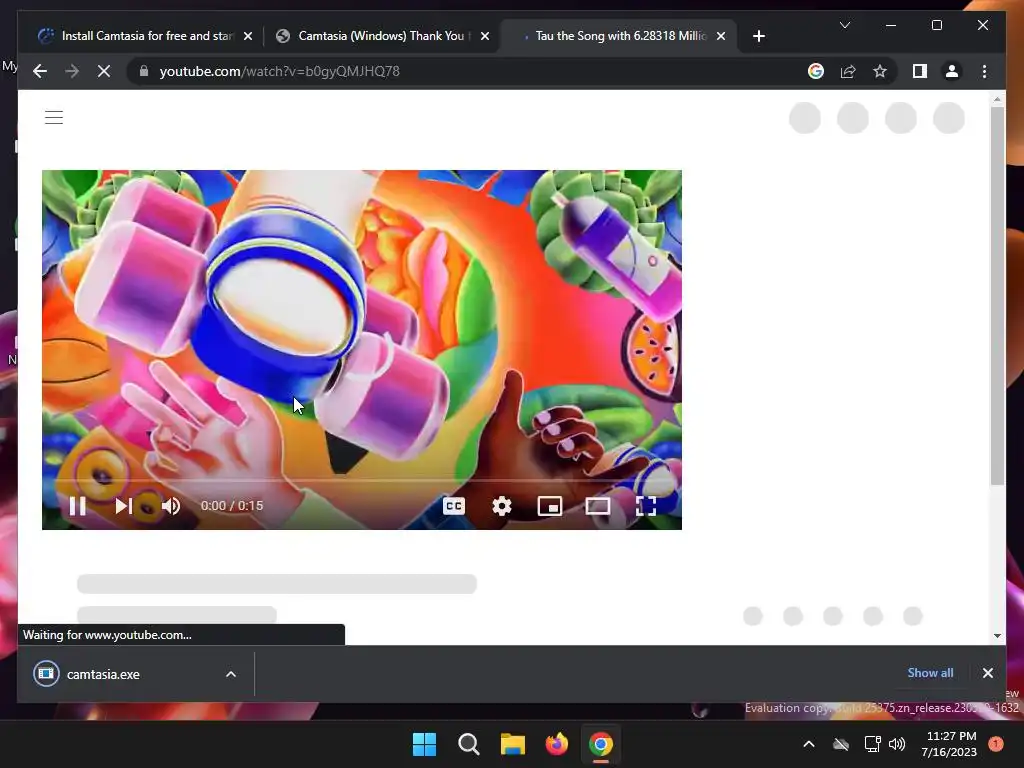Enable miniplayer mode

click(550, 506)
